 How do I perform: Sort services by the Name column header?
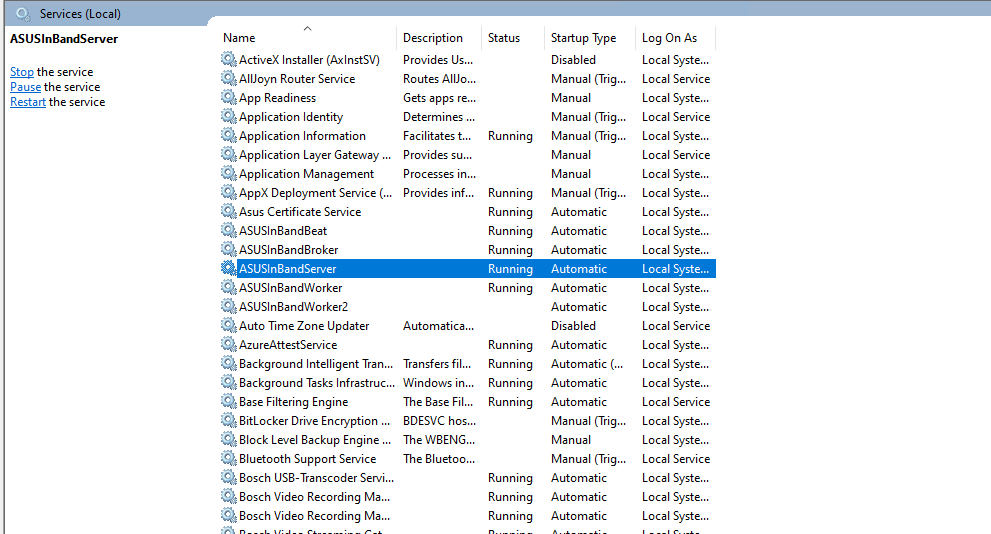(307, 38)
